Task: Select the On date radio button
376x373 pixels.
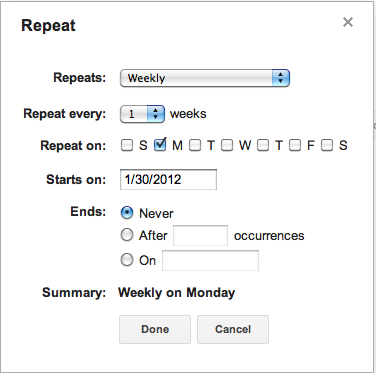Action: point(127,260)
